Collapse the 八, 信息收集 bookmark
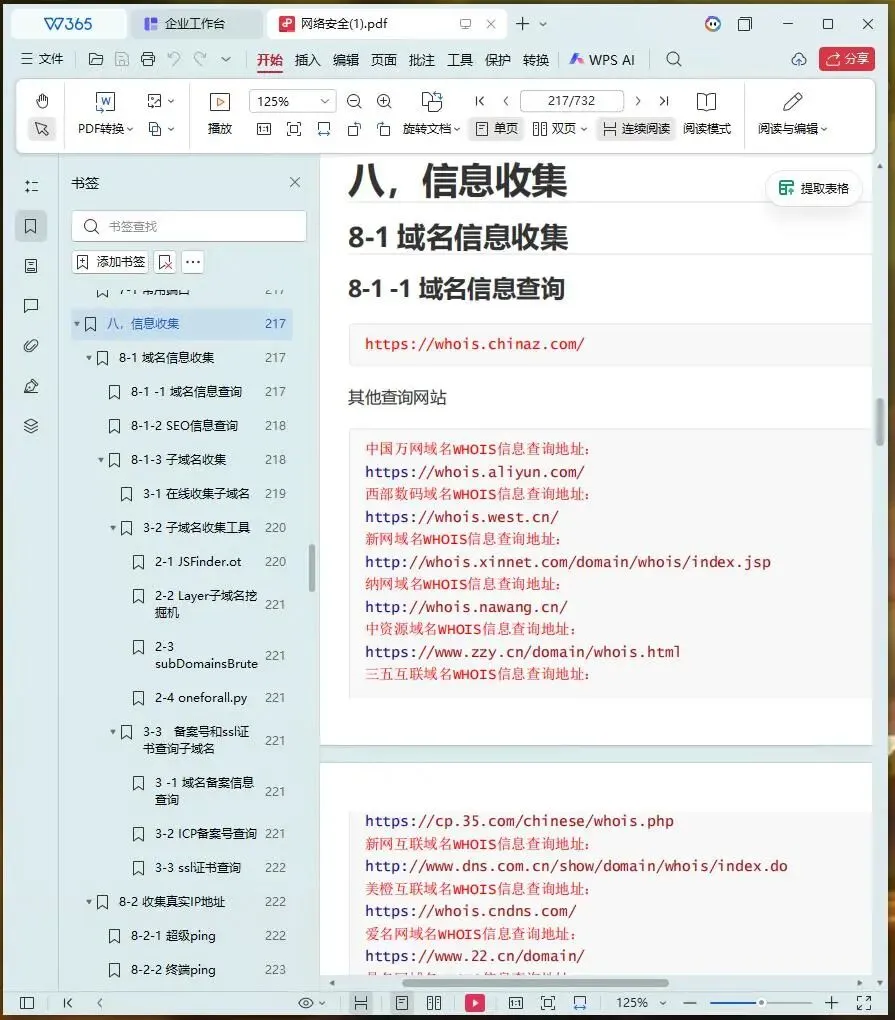Image resolution: width=895 pixels, height=1020 pixels. click(x=77, y=323)
